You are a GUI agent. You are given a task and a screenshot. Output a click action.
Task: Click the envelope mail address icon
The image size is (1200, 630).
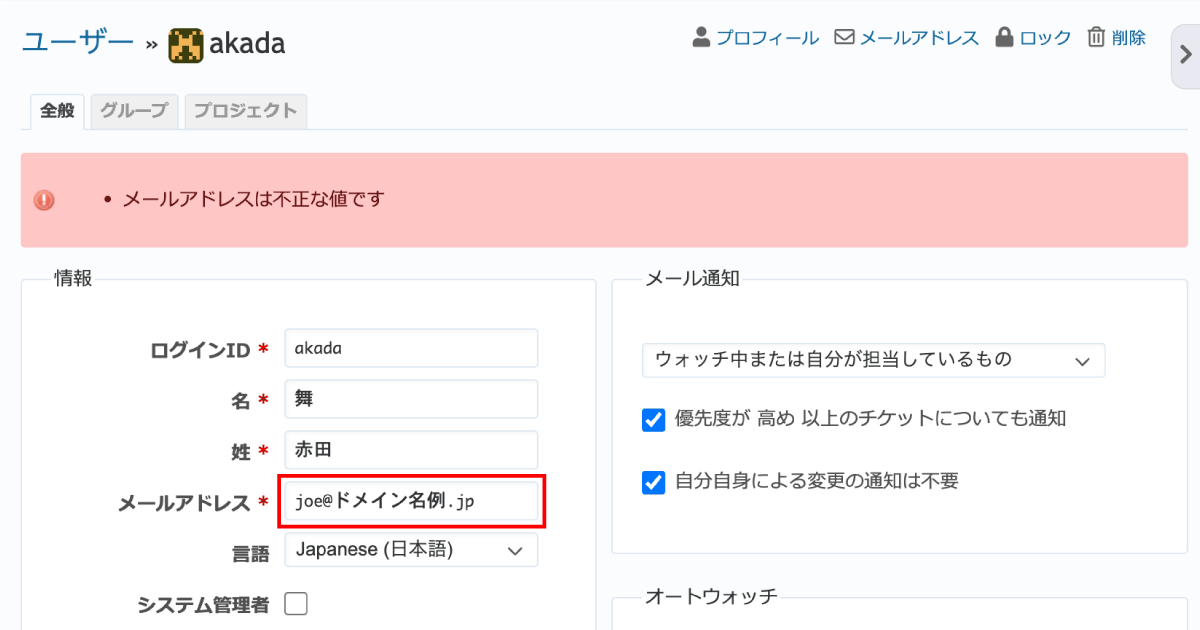(x=844, y=38)
